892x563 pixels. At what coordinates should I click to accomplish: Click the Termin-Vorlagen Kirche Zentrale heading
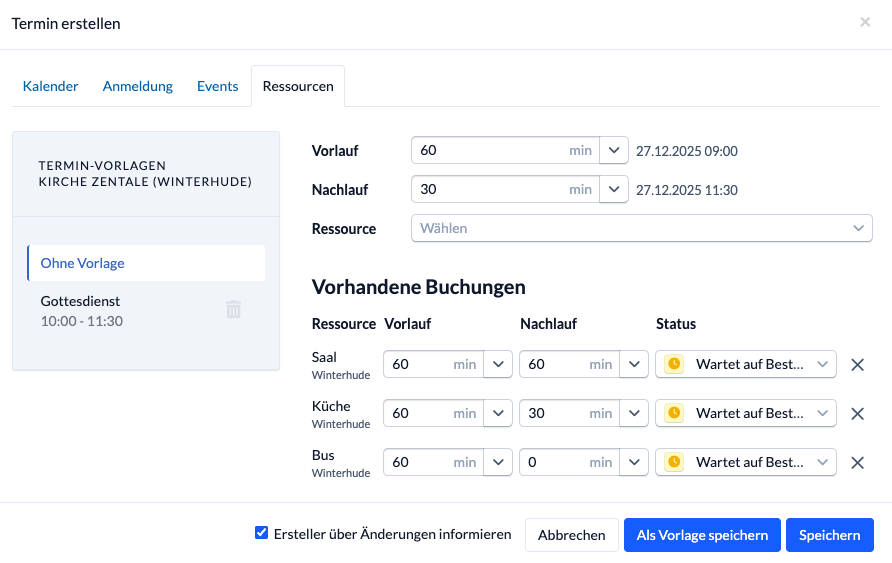[145, 173]
